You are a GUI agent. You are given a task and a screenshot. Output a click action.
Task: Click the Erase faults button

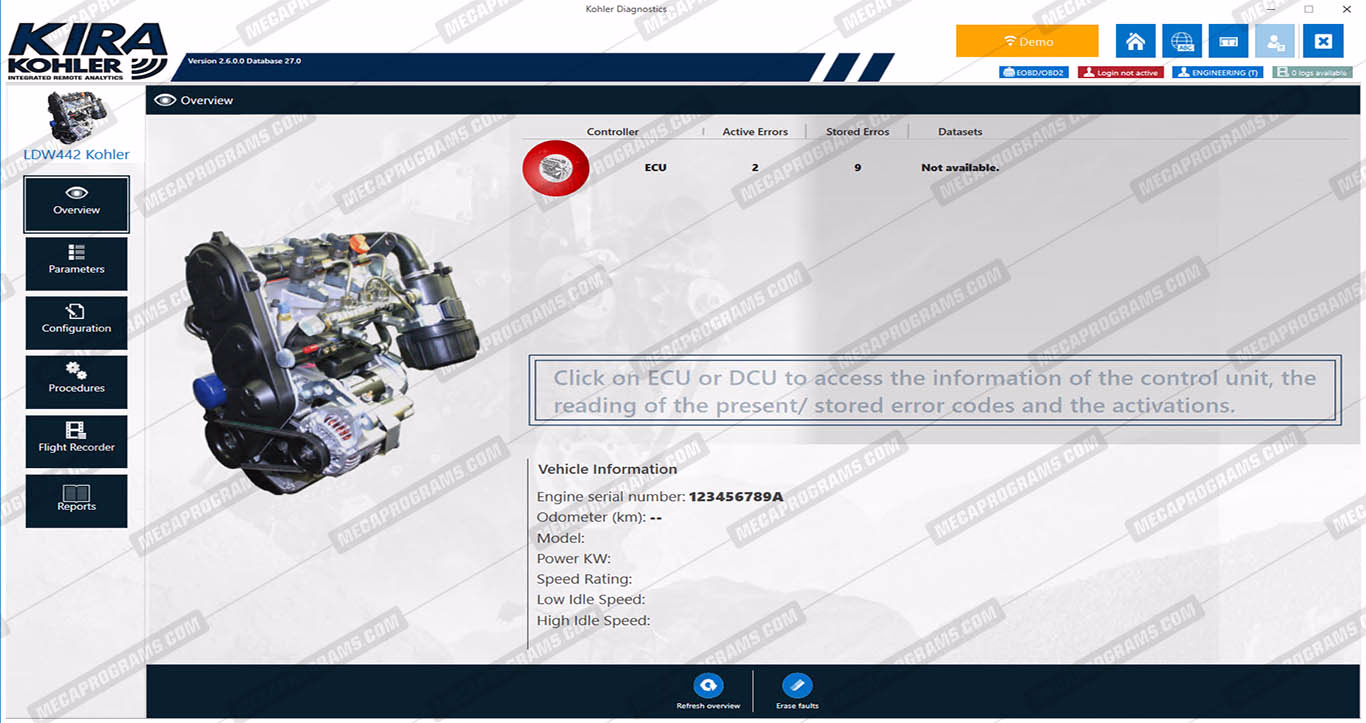(x=797, y=691)
